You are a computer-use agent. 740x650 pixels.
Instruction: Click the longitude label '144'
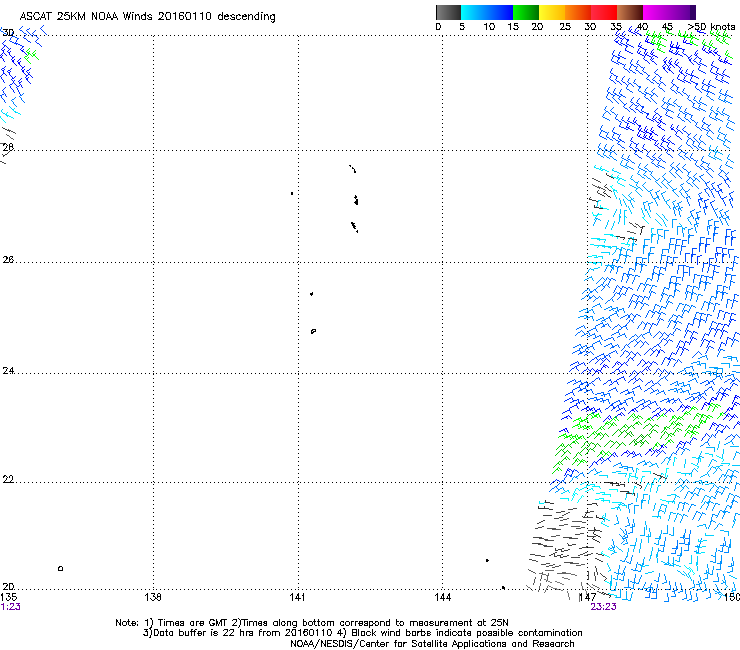tap(442, 597)
